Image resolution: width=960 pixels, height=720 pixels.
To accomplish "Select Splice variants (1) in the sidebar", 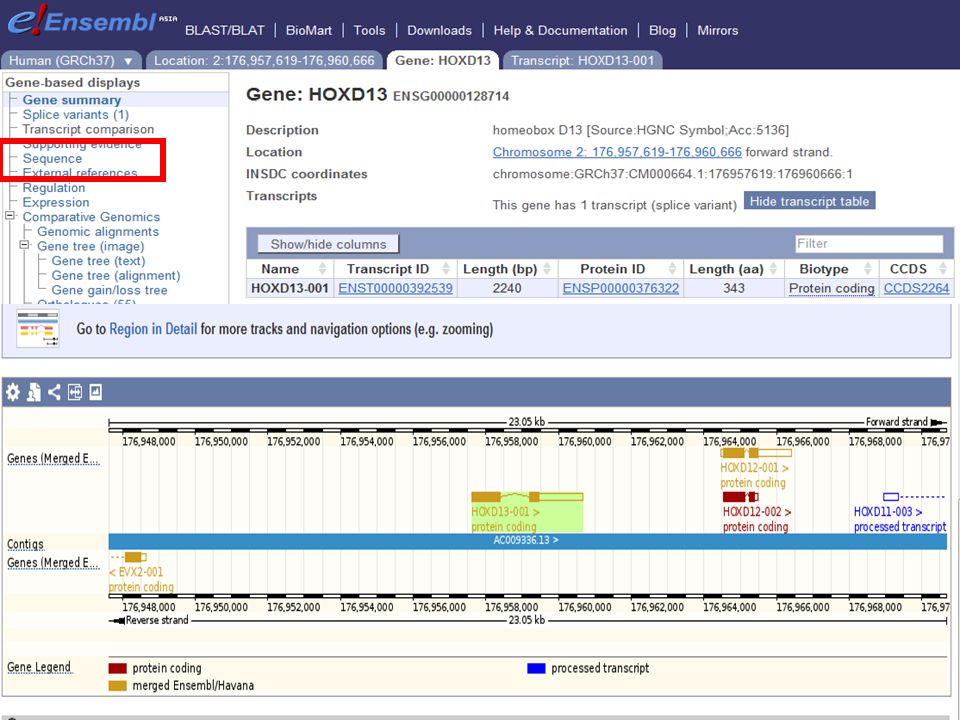I will point(76,114).
